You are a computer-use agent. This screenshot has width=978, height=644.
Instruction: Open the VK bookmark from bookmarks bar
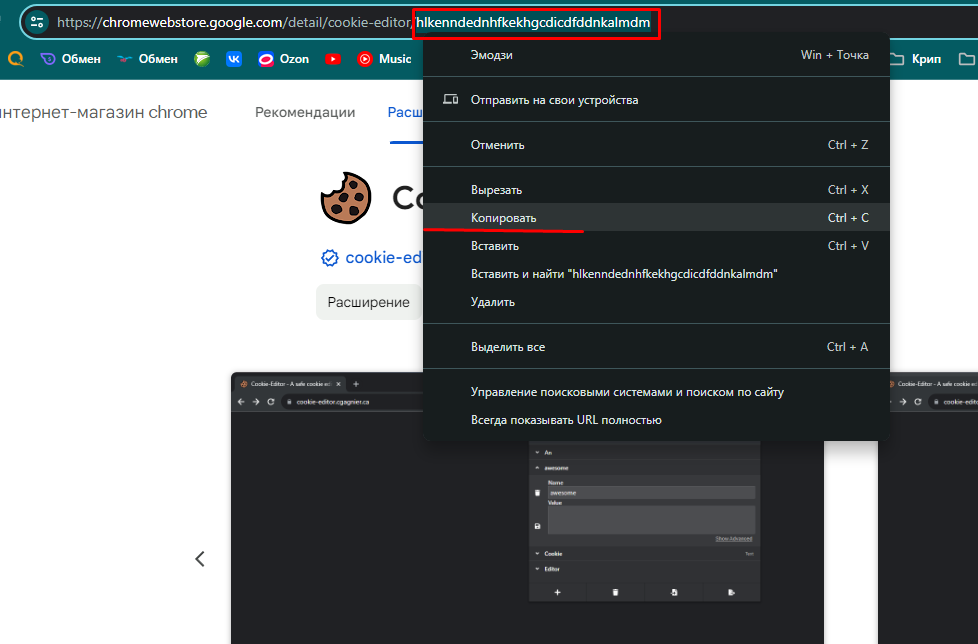coord(232,59)
